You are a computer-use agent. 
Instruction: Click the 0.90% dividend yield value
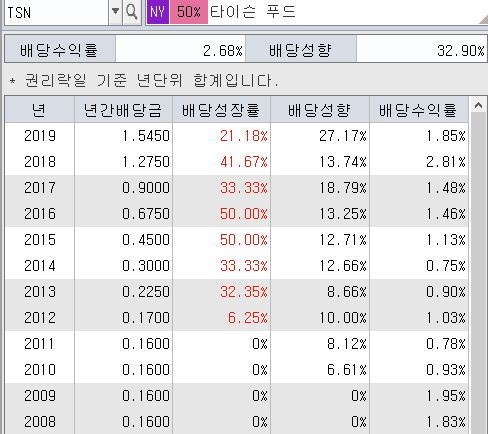446,292
